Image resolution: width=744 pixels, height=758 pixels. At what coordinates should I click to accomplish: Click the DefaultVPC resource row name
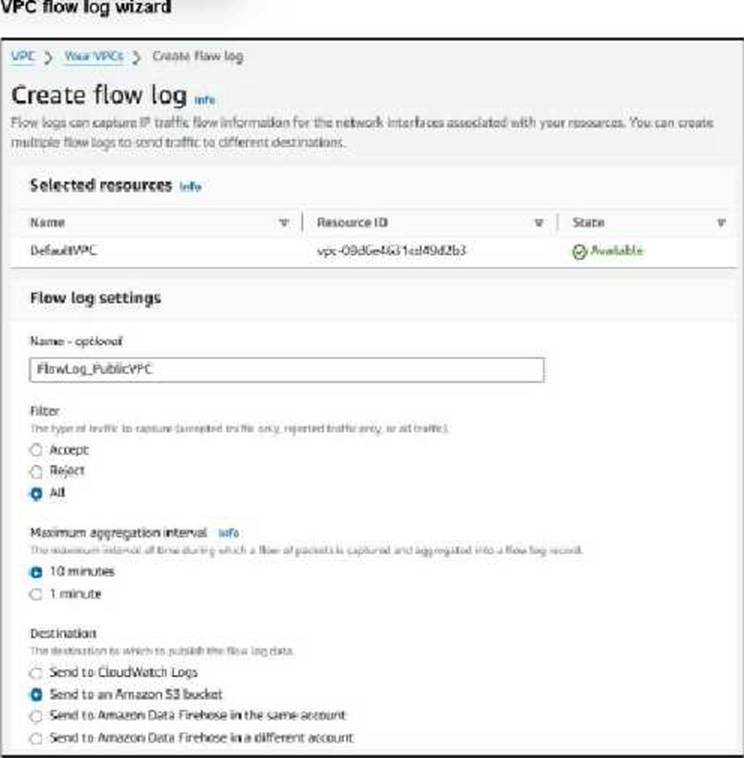pyautogui.click(x=64, y=251)
